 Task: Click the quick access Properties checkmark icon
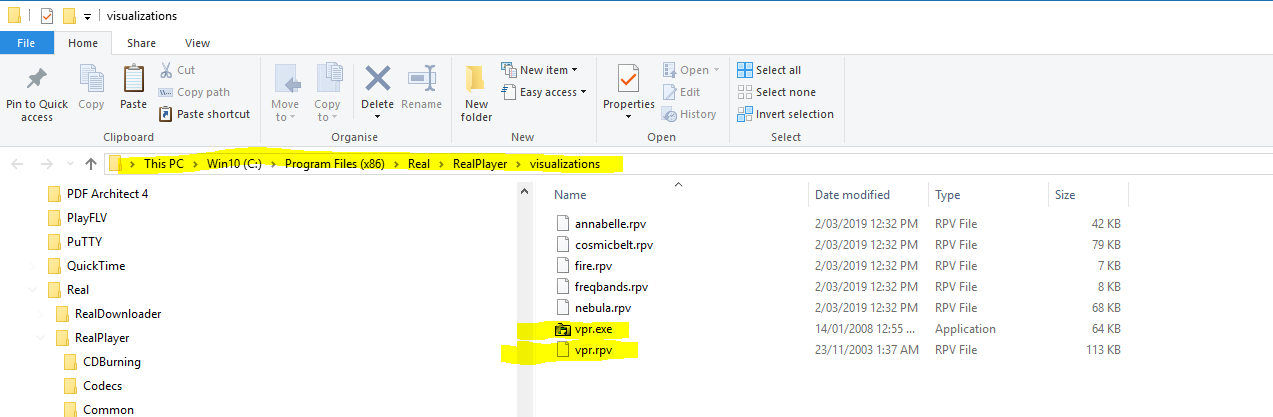[46, 16]
